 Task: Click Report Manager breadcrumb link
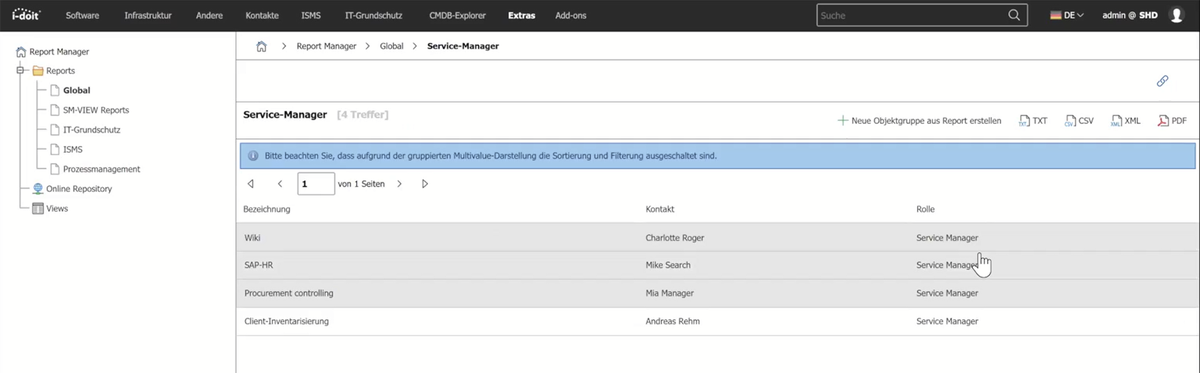pos(325,46)
